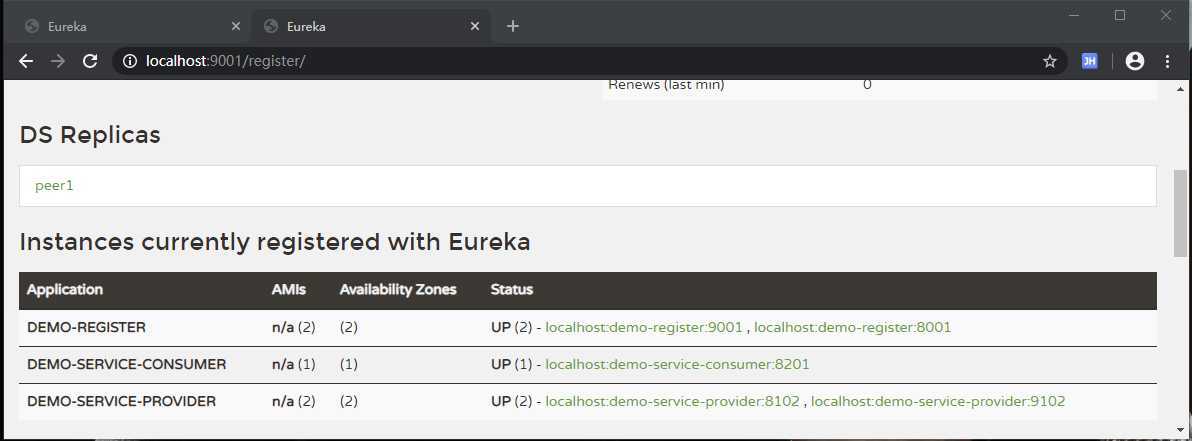Bookmark this page with the star icon
This screenshot has height=441, width=1192.
pyautogui.click(x=1049, y=61)
